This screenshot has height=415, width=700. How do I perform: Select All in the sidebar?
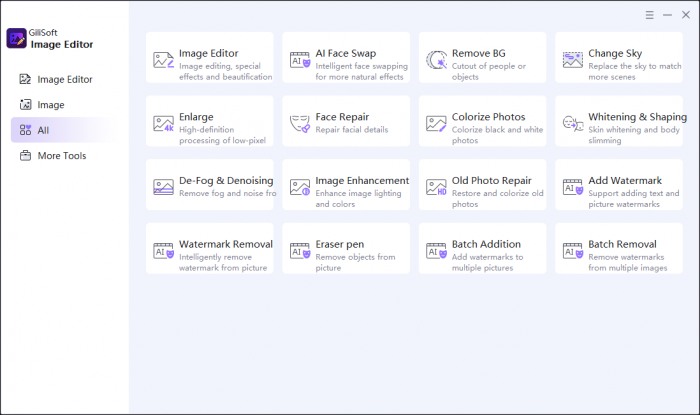pos(65,130)
